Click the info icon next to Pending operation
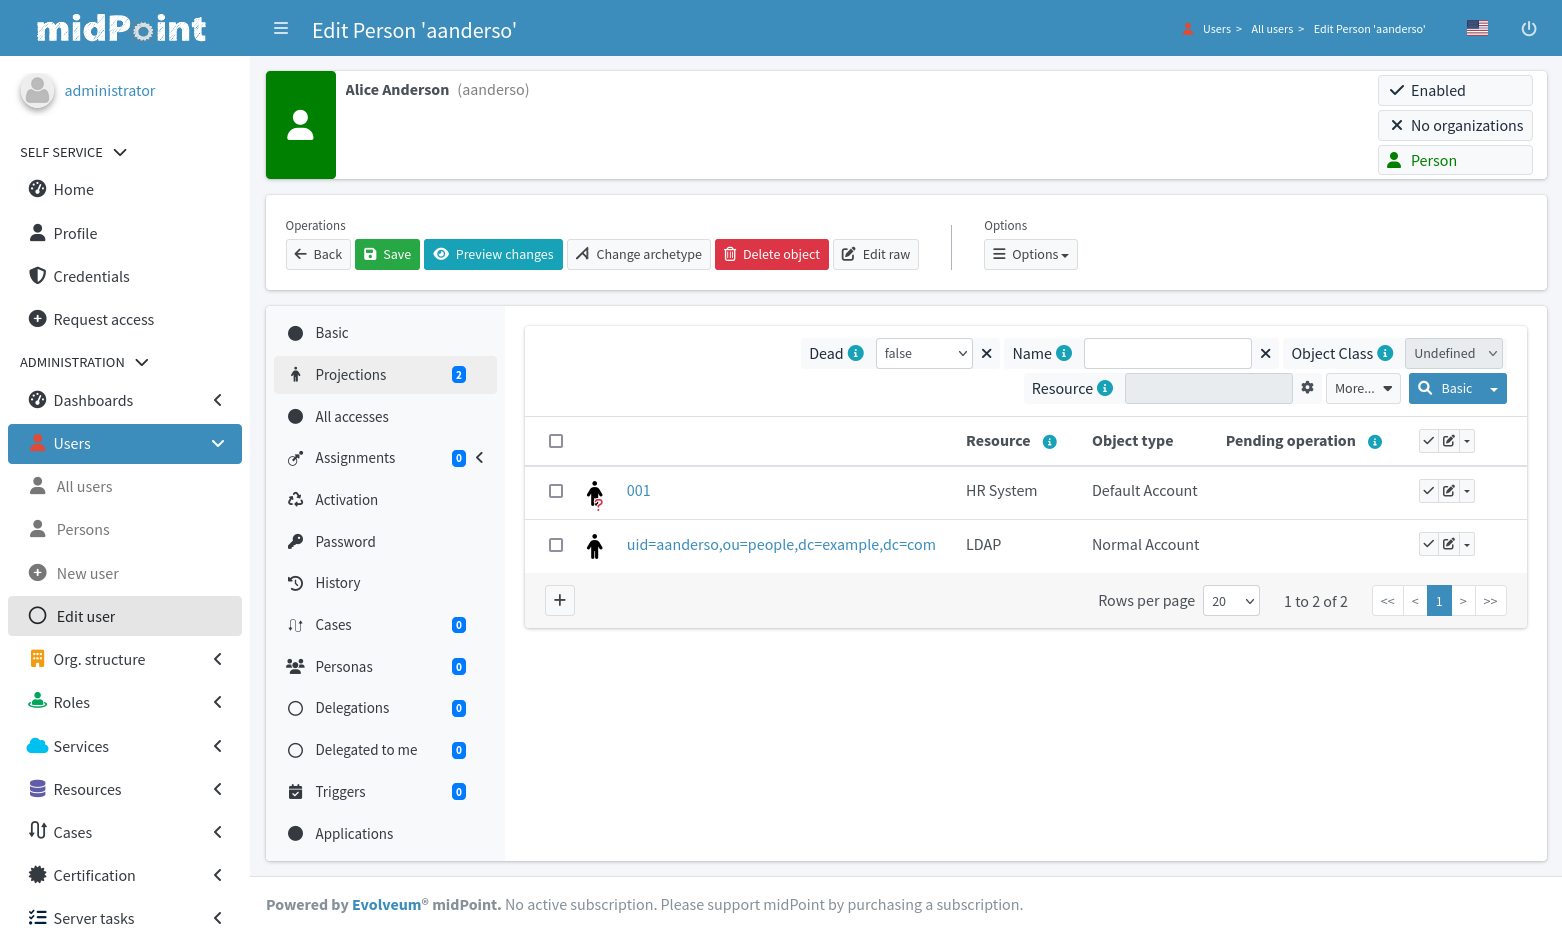Image resolution: width=1562 pixels, height=938 pixels. click(x=1375, y=442)
